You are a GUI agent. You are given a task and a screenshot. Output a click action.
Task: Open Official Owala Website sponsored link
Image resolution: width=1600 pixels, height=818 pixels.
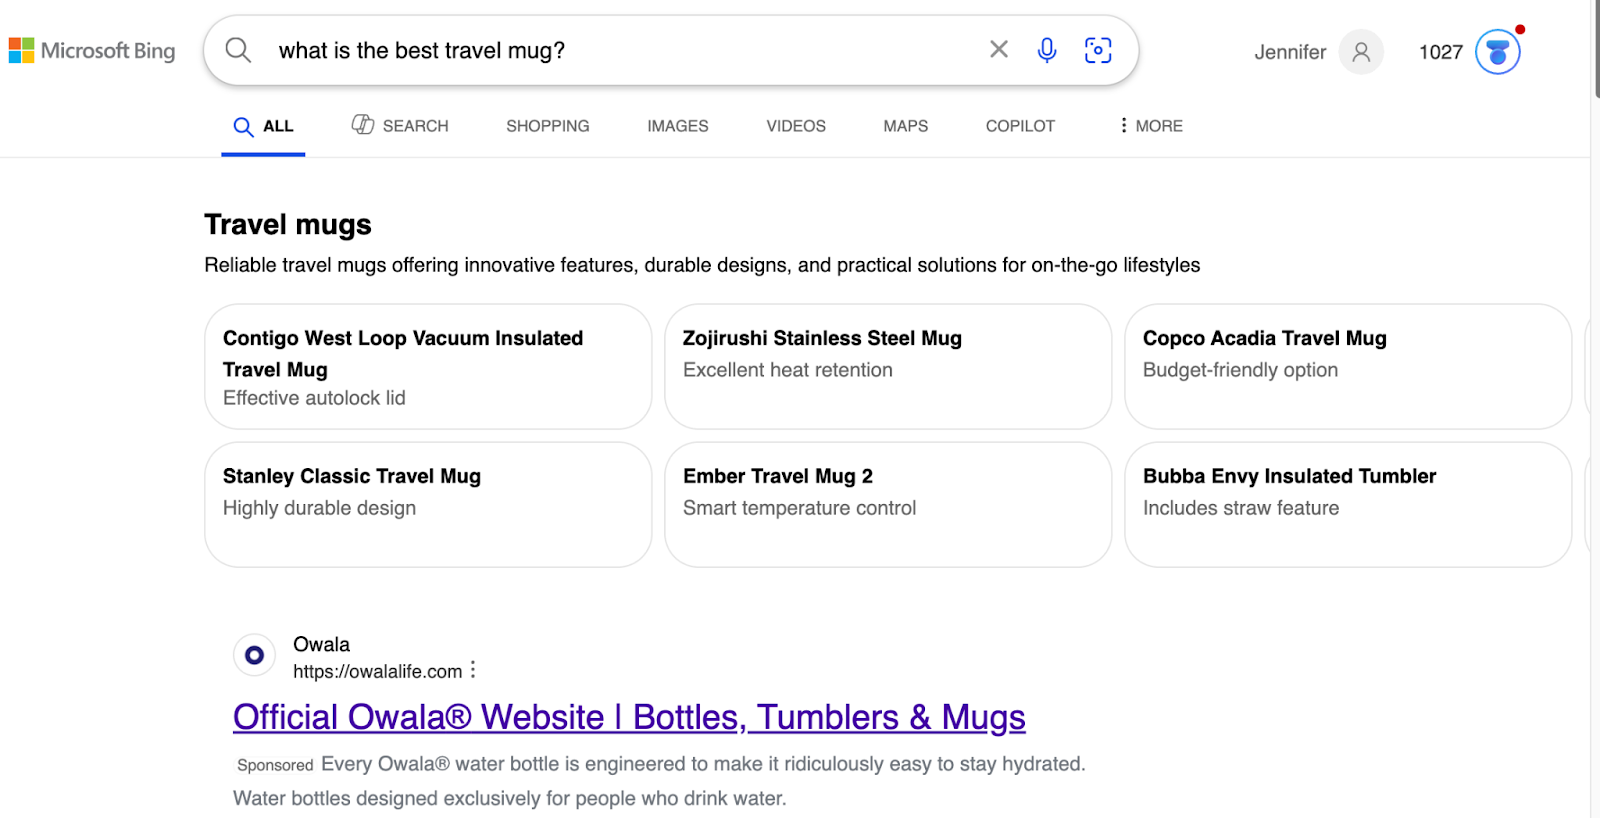[629, 717]
